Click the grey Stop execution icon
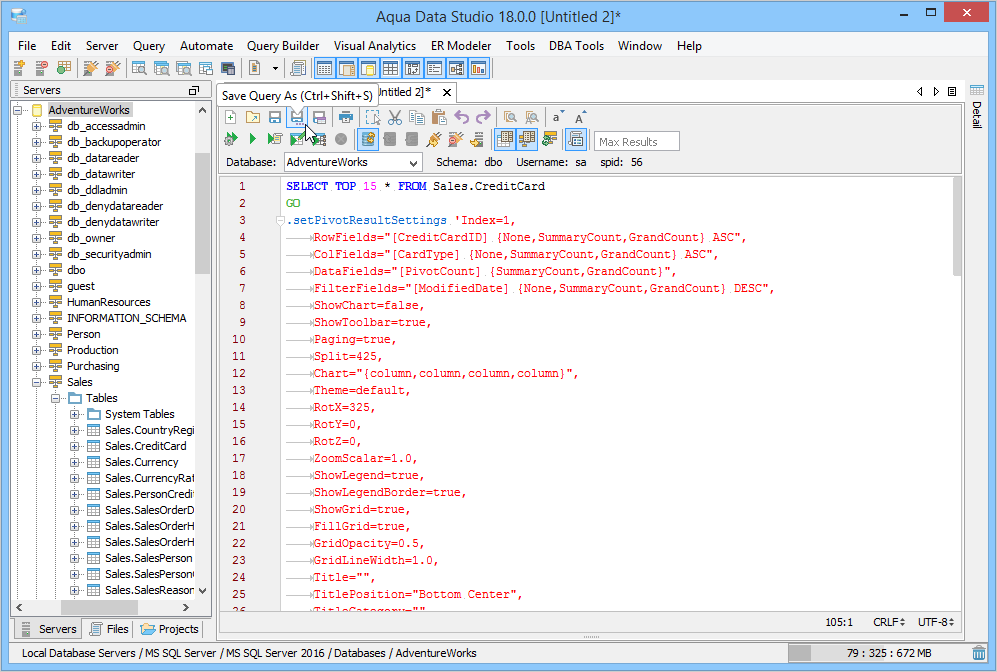 pos(341,139)
